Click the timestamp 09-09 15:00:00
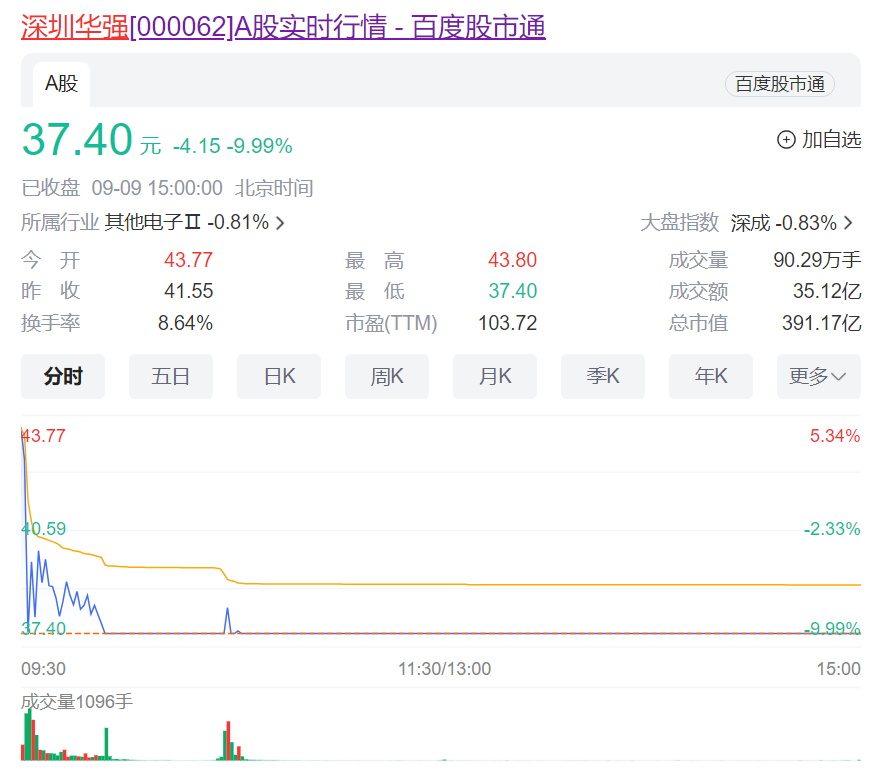 coord(157,188)
